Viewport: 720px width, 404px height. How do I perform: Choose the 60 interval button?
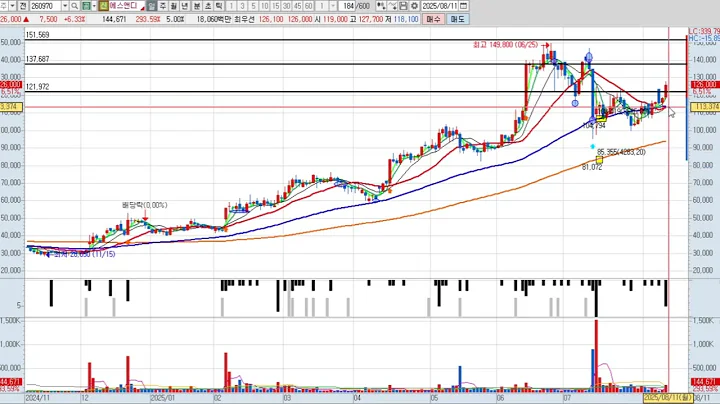click(309, 6)
